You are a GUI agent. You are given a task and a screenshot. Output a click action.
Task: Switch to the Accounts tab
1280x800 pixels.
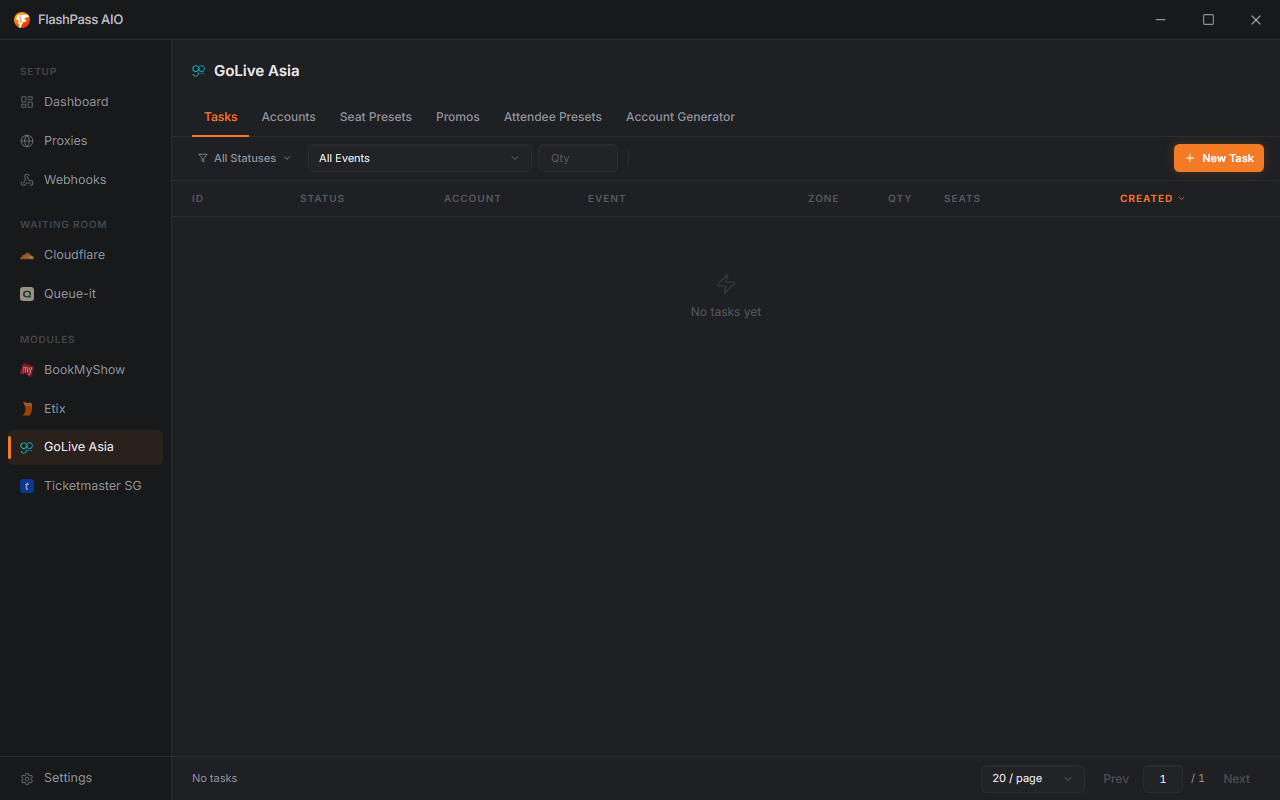[x=288, y=117]
